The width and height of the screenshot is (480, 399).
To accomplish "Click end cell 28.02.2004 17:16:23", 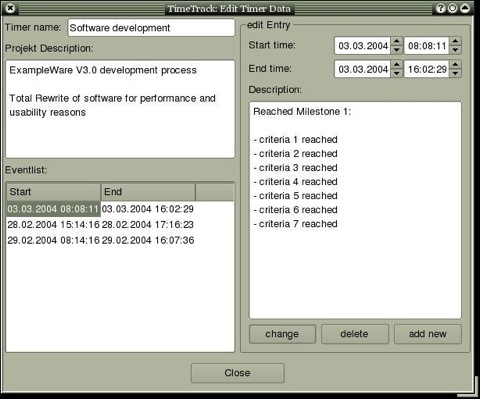I will 148,225.
